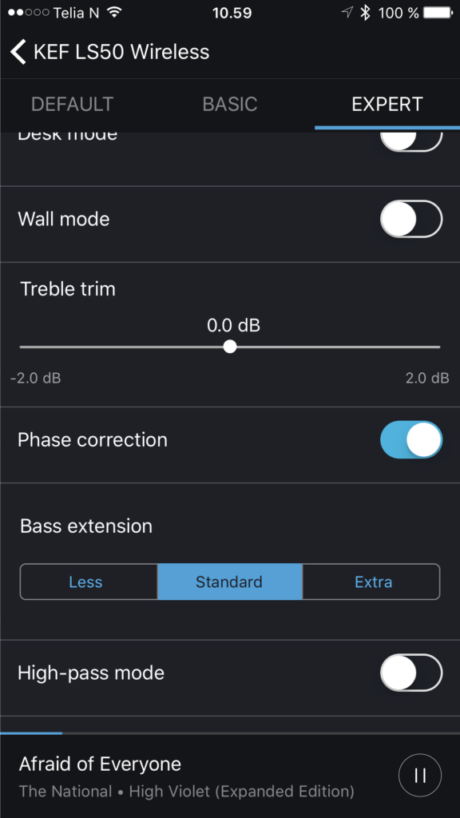This screenshot has height=818, width=460.
Task: Pause the track with the pause icon
Action: tap(420, 775)
